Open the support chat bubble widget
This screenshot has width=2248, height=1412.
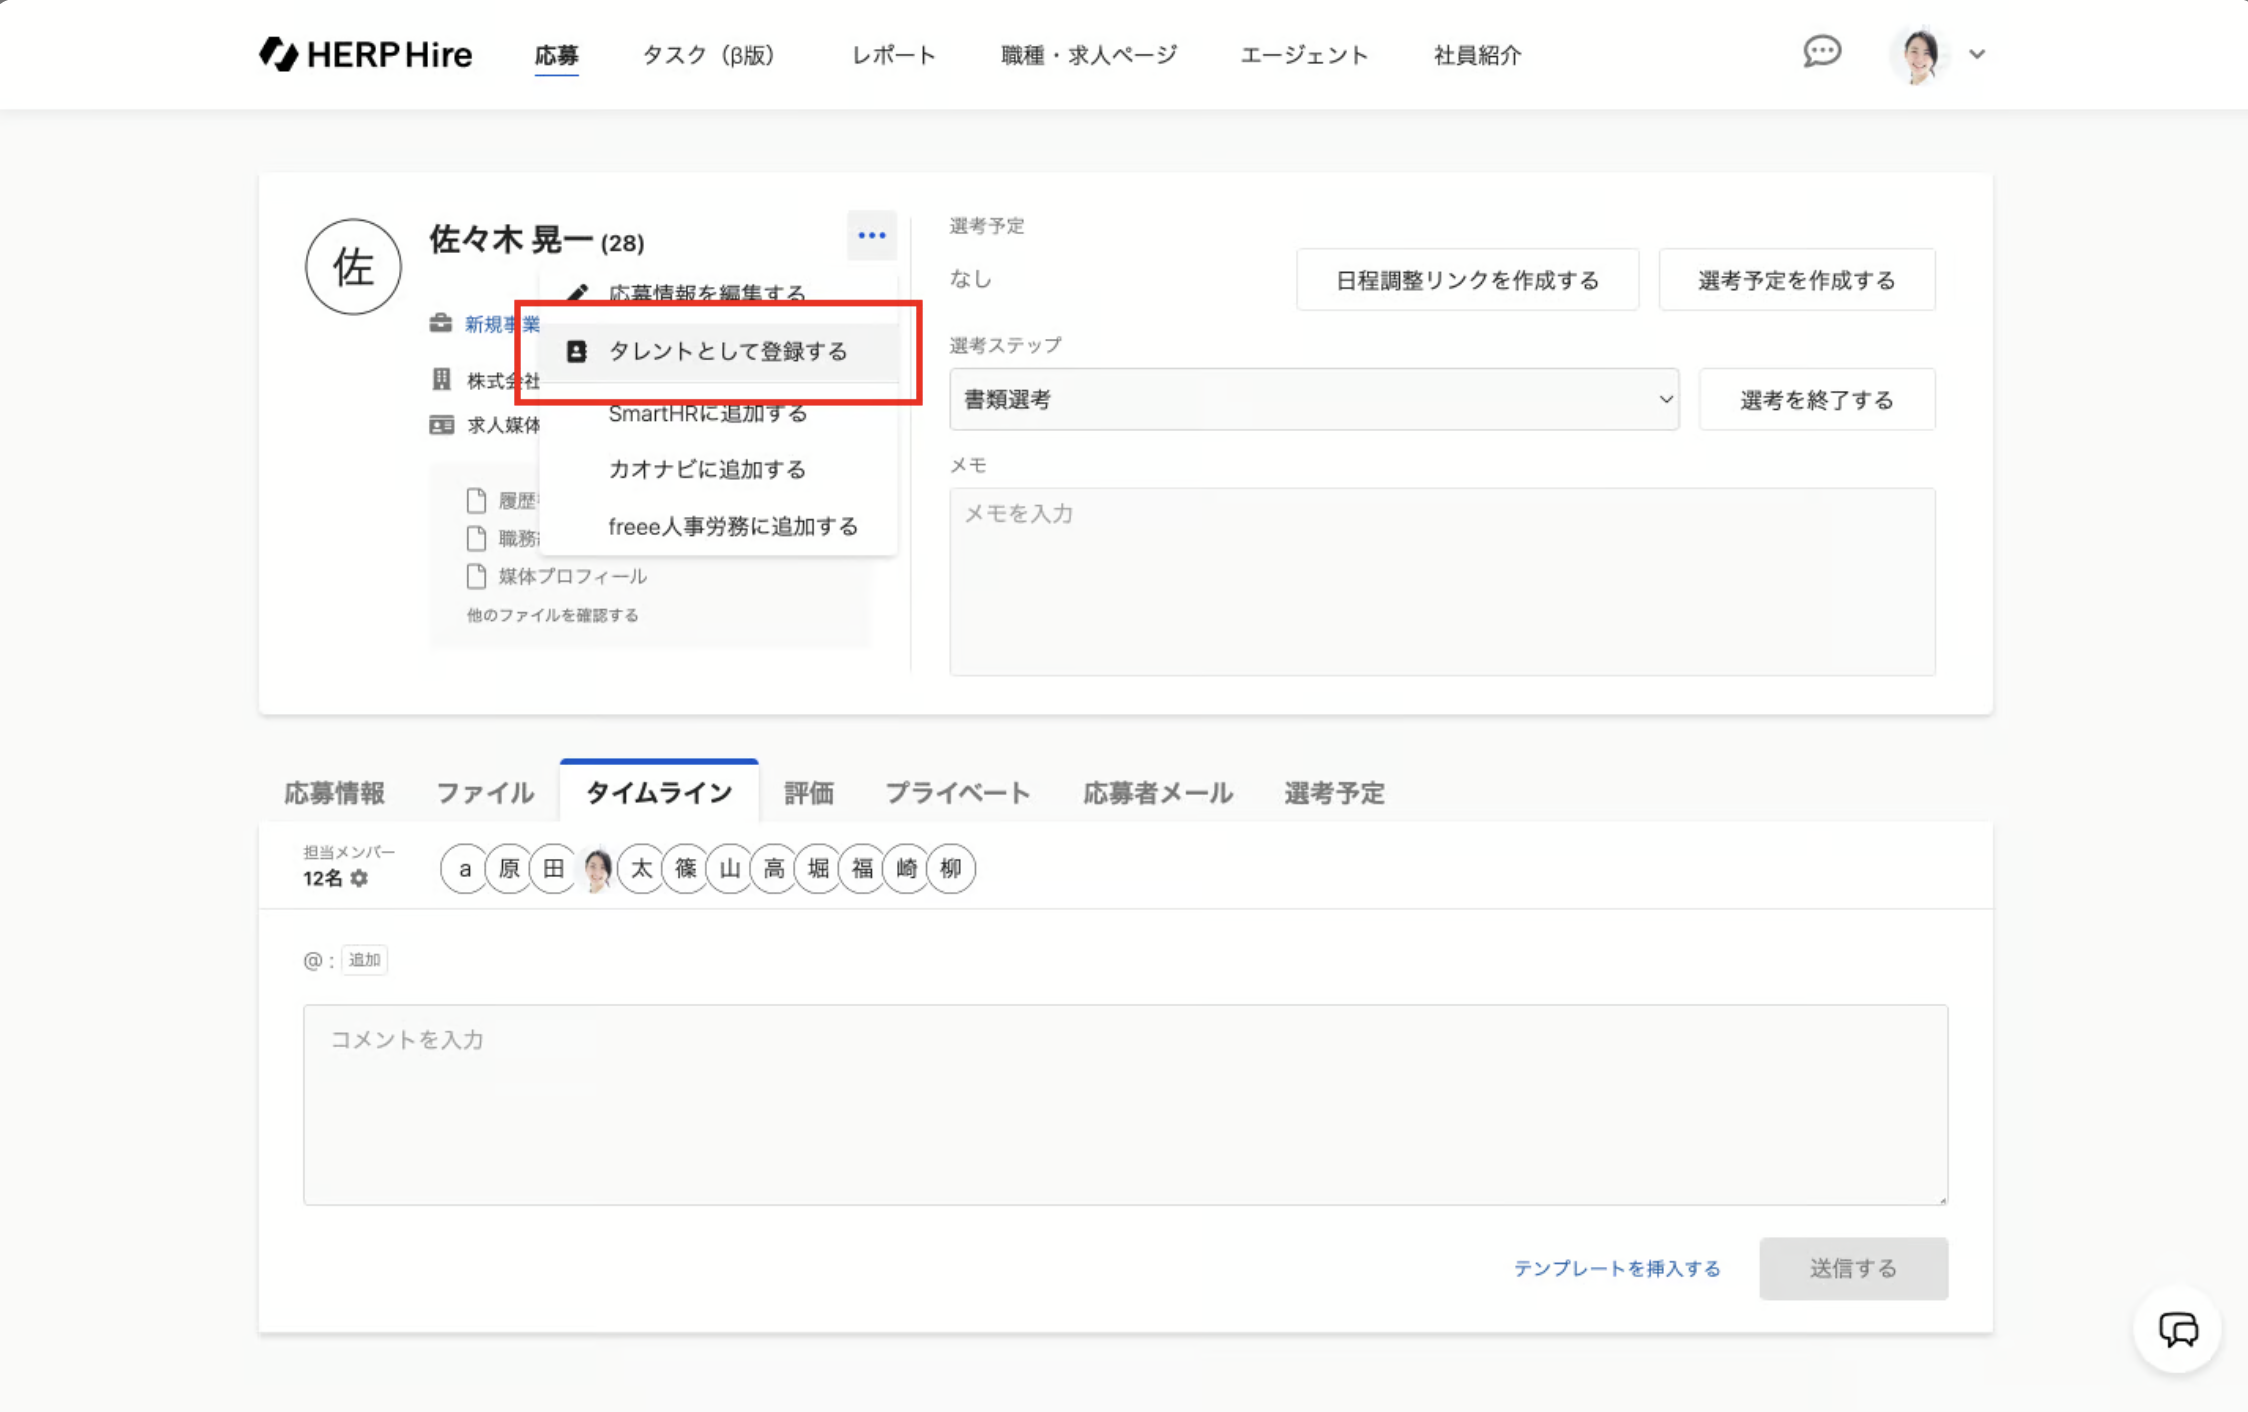coord(2177,1329)
